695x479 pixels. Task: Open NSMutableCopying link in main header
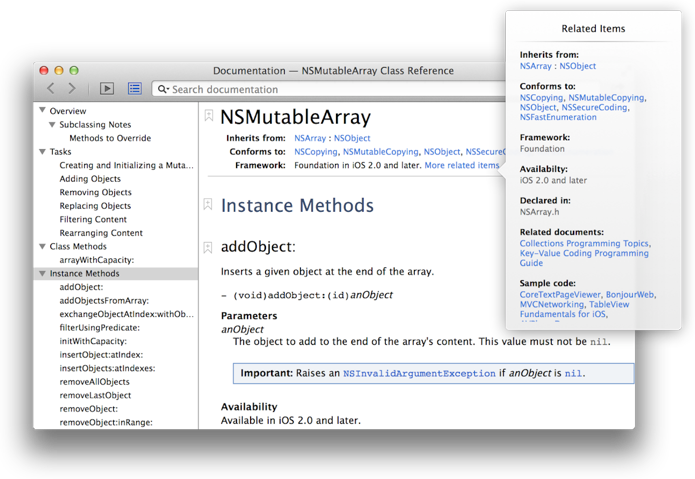380,152
